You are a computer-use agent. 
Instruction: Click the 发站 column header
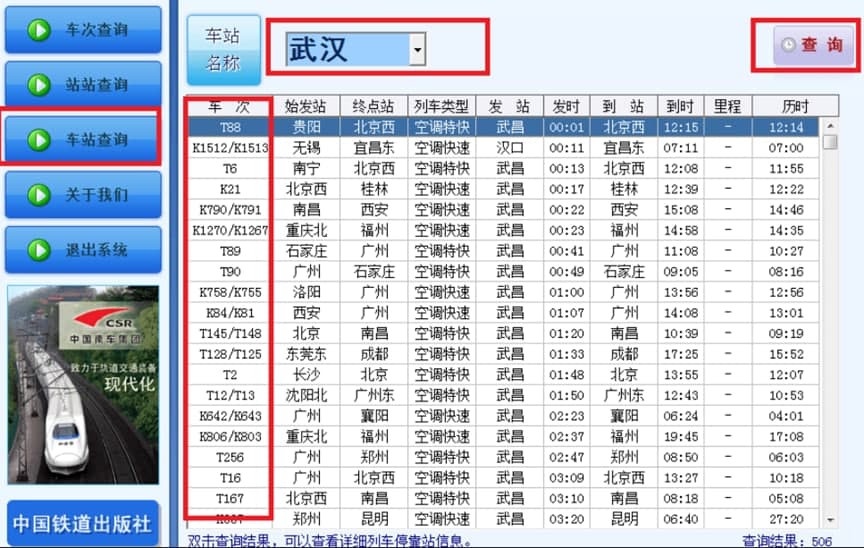point(510,106)
